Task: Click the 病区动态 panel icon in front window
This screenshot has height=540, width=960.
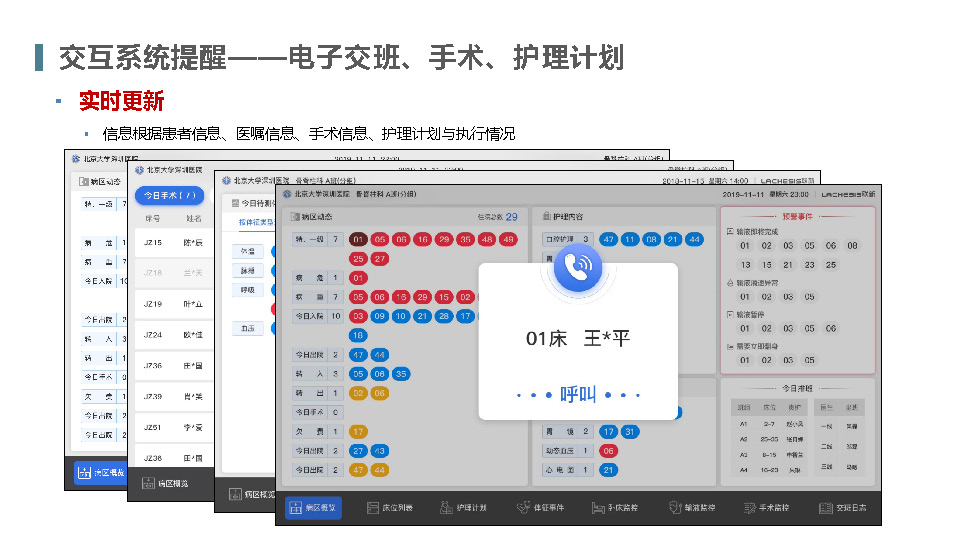Action: pos(295,217)
